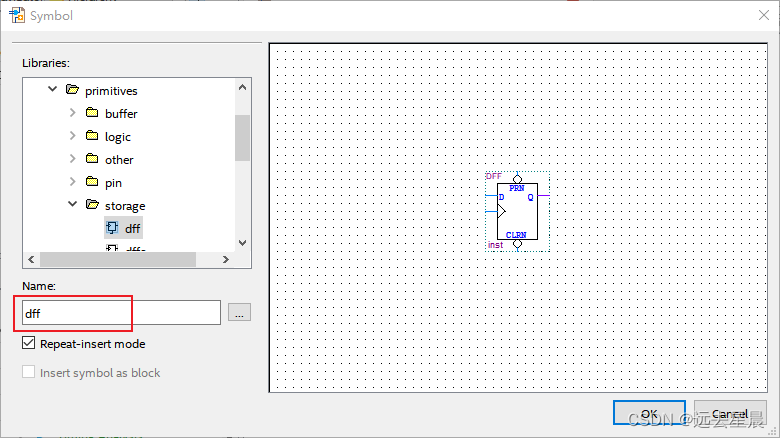Toggle Repeat-insert mode checkbox
Viewport: 780px width, 438px height.
click(28, 343)
